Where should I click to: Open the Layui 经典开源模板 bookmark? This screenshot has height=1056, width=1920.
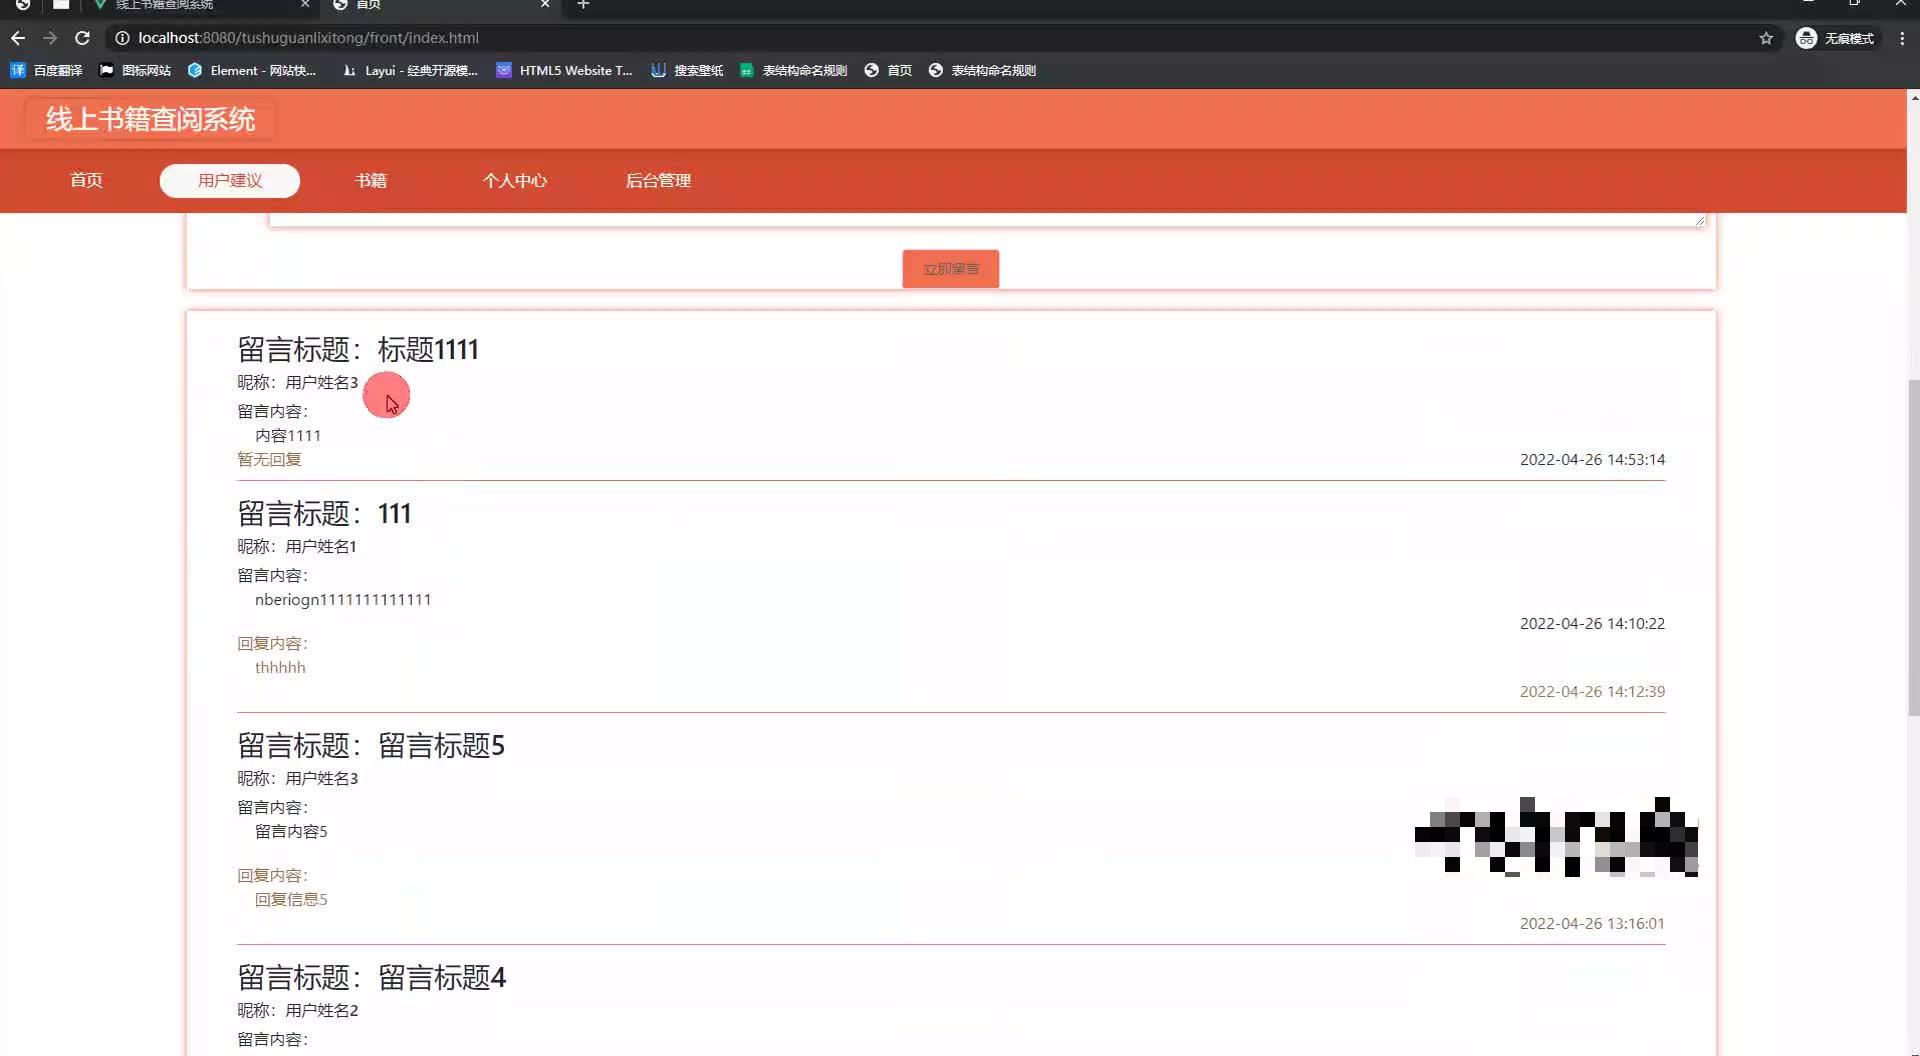pos(408,70)
